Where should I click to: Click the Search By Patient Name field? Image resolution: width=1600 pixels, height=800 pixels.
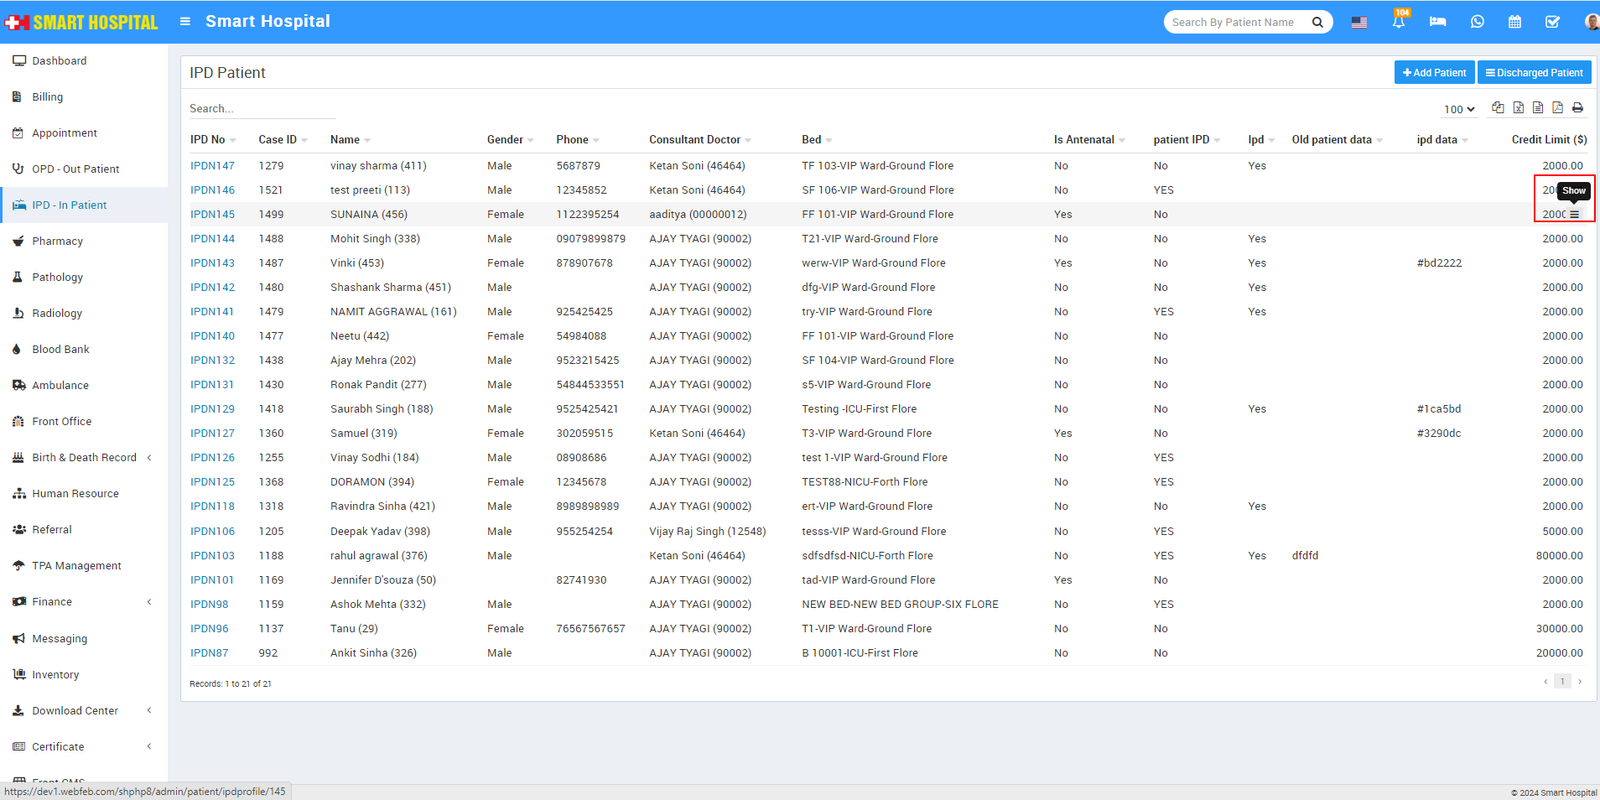(x=1235, y=22)
